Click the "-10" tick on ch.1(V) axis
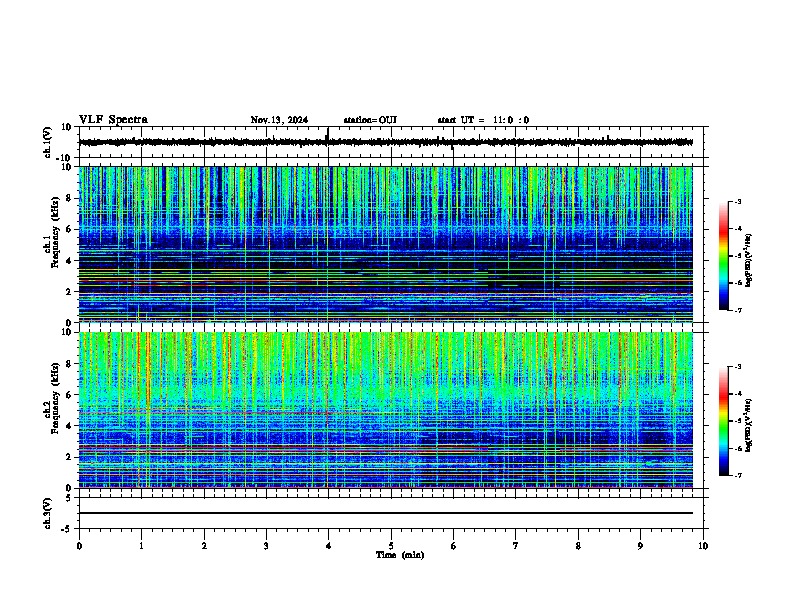 pyautogui.click(x=63, y=158)
